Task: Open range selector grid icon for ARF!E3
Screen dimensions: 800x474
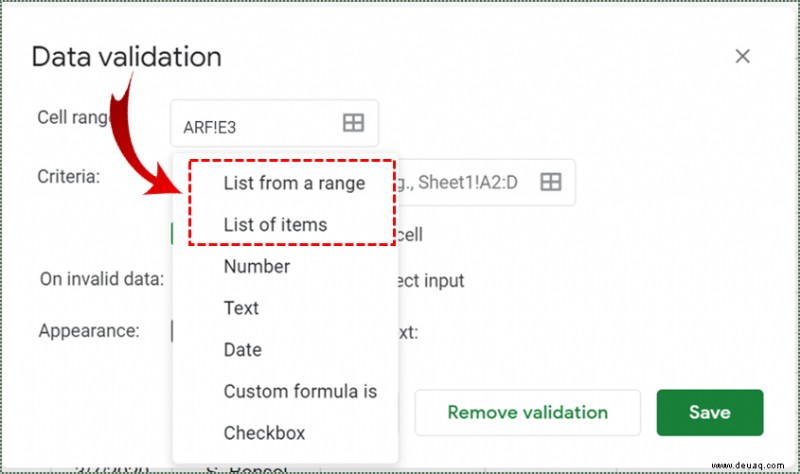Action: 353,123
